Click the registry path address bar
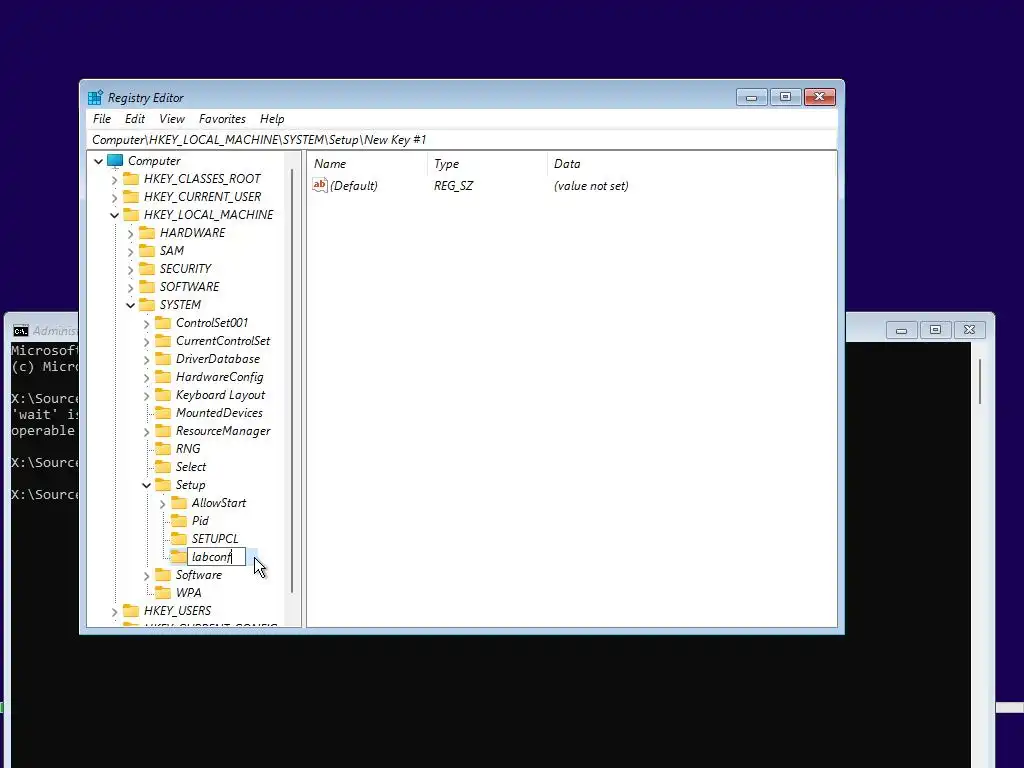The width and height of the screenshot is (1024, 768). (x=462, y=140)
